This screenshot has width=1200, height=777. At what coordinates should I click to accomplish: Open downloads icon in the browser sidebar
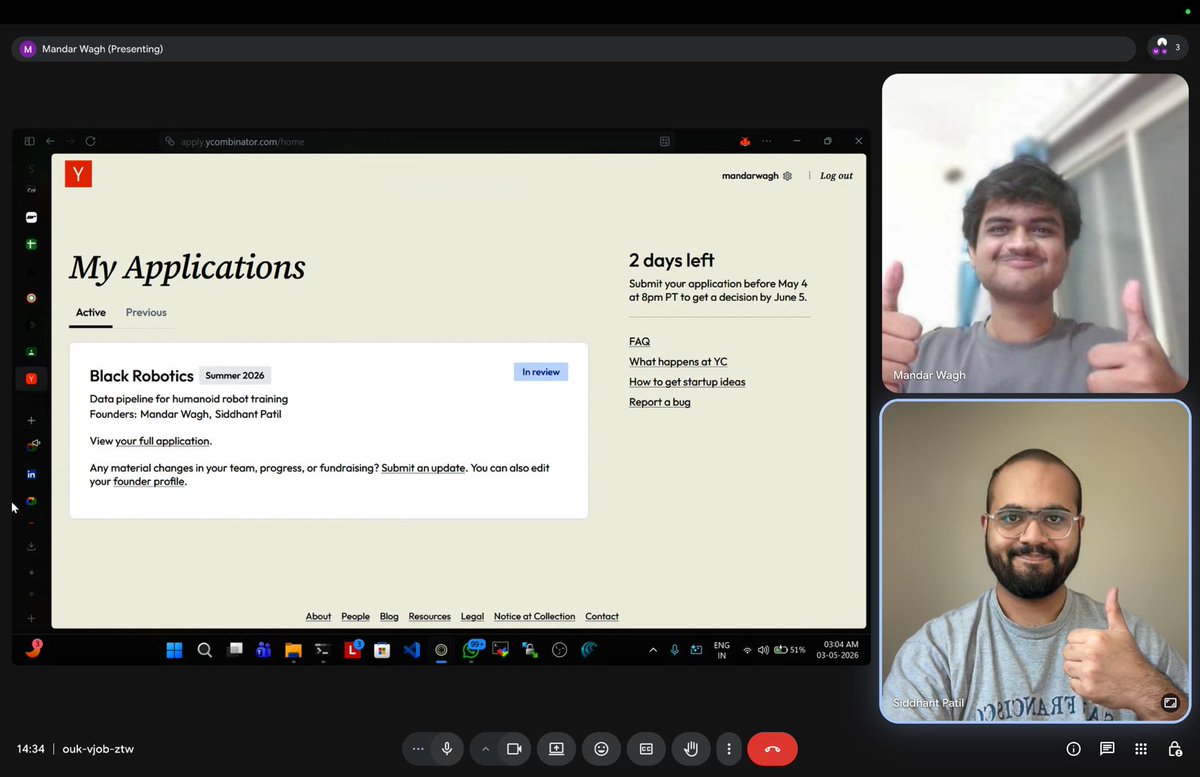[31, 547]
